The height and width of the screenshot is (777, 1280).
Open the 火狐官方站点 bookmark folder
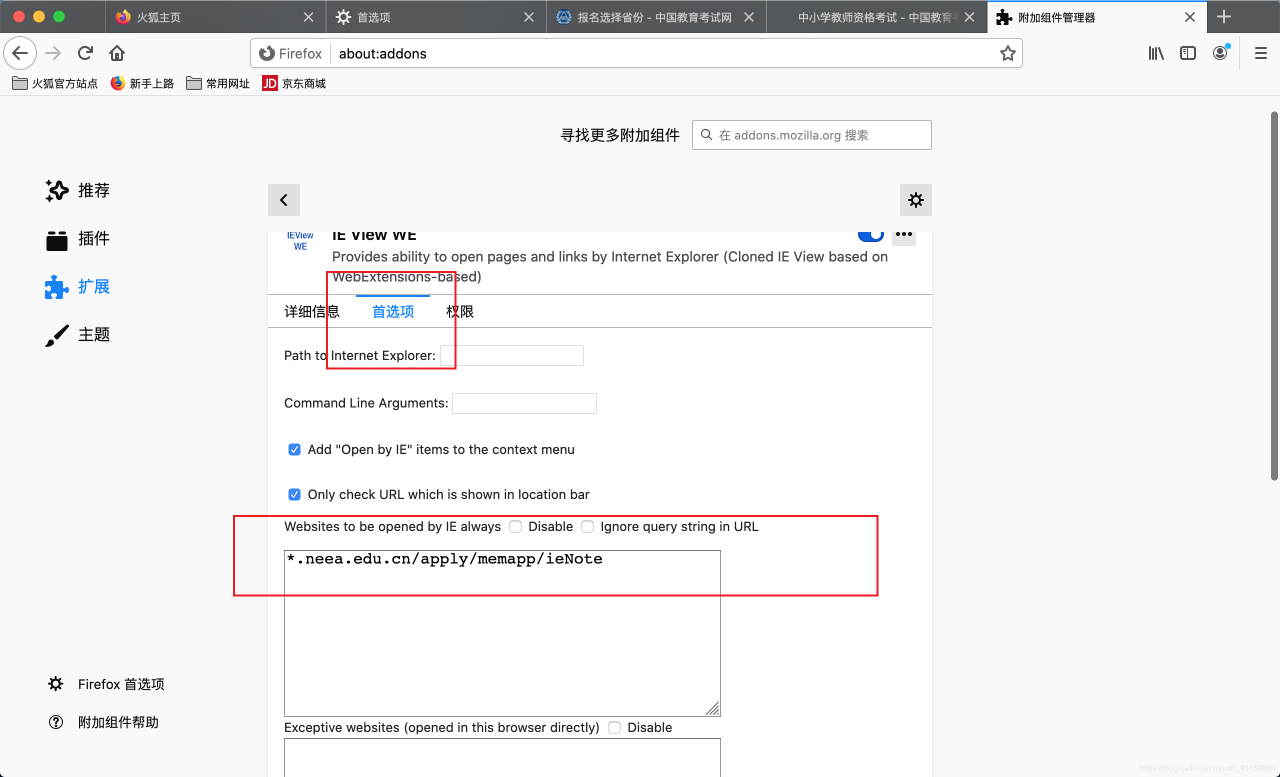55,83
